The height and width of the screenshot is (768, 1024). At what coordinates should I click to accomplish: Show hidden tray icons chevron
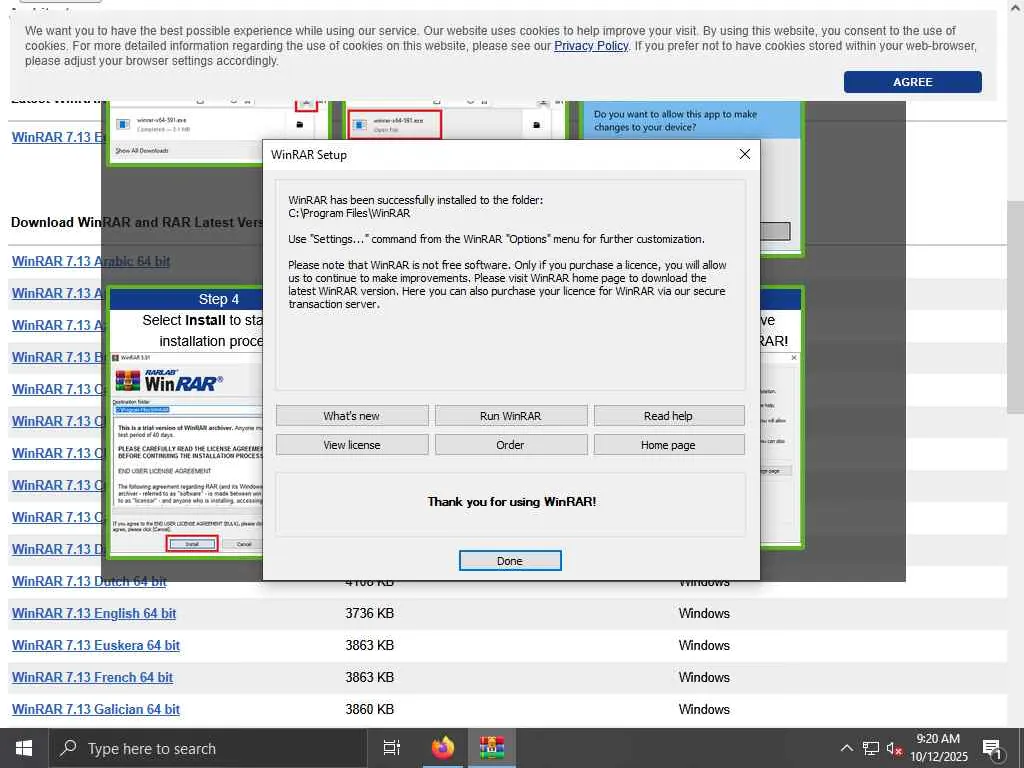[x=846, y=748]
